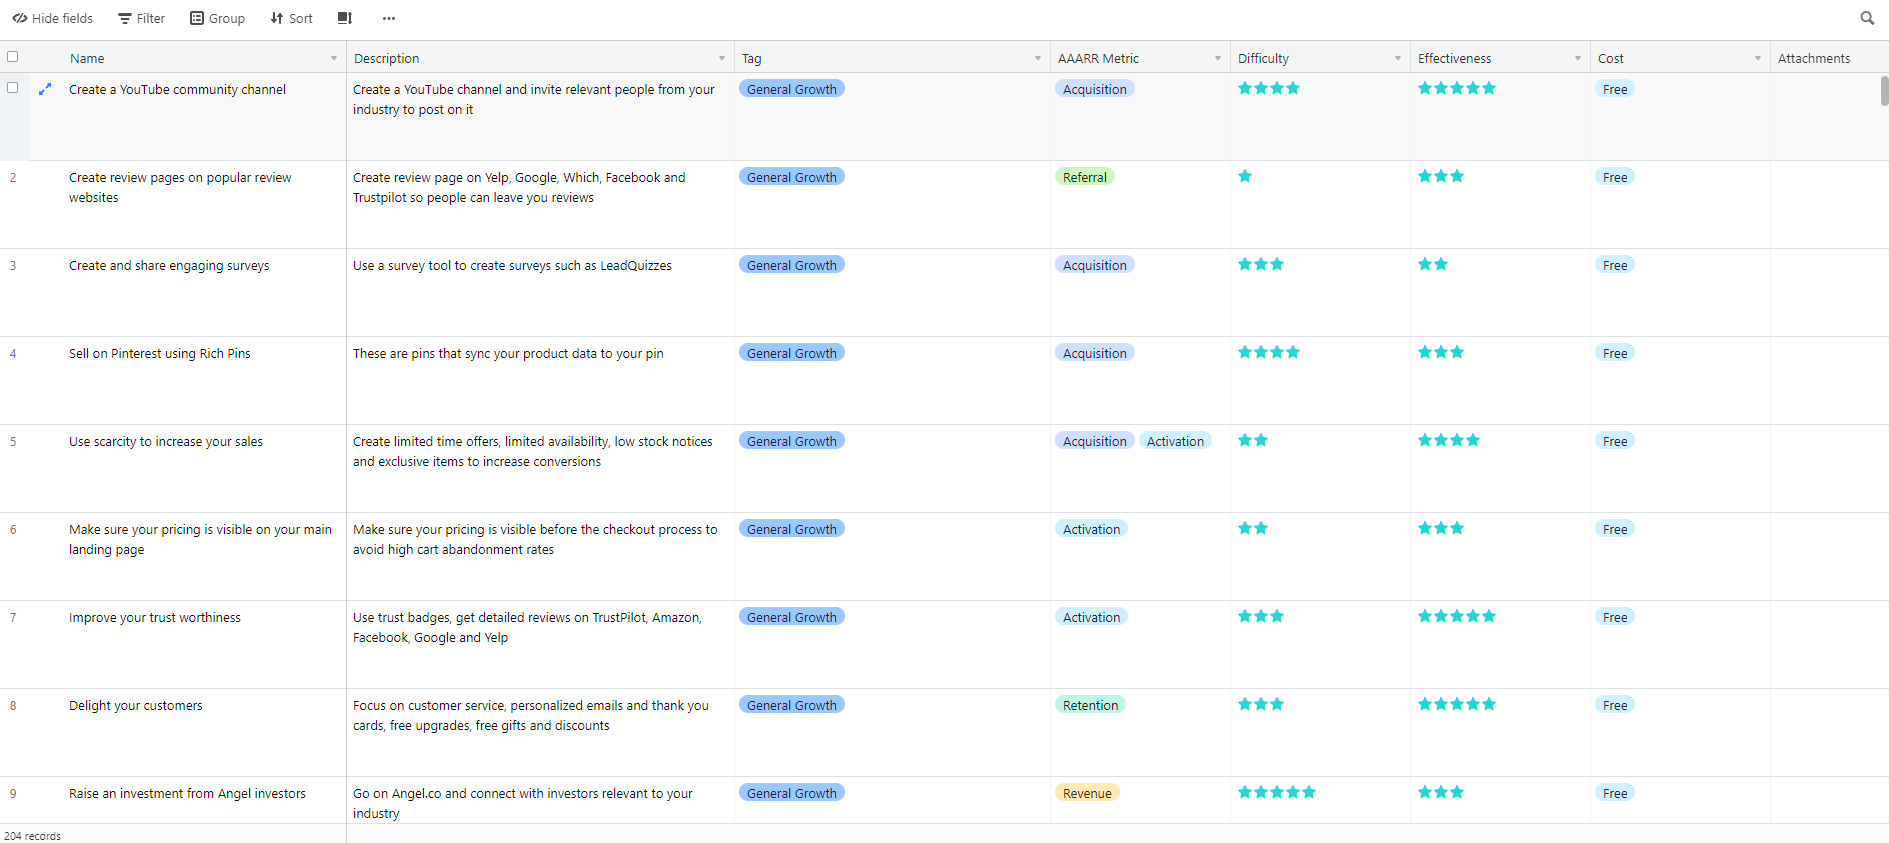Click the Effectiveness column header label
Viewport: 1889px width, 843px height.
(x=1454, y=58)
